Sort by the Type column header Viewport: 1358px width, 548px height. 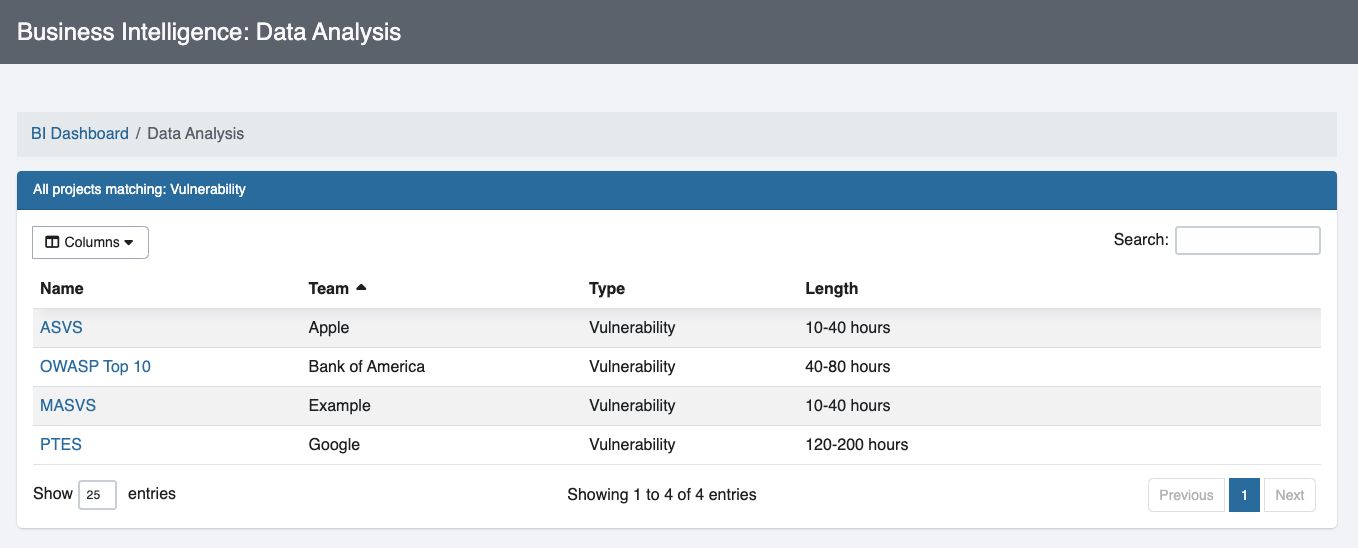coord(607,288)
